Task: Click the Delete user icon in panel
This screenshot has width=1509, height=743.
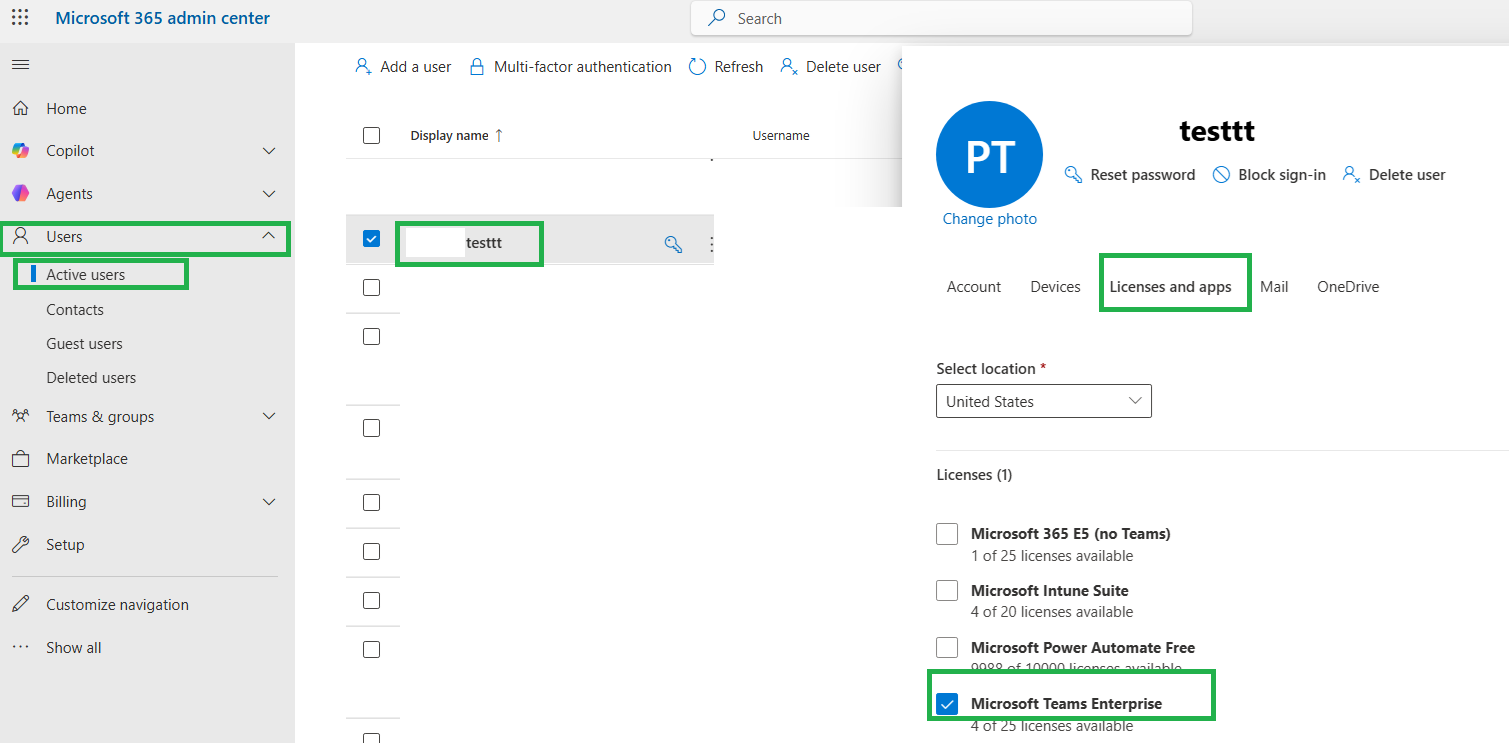Action: pos(1351,174)
